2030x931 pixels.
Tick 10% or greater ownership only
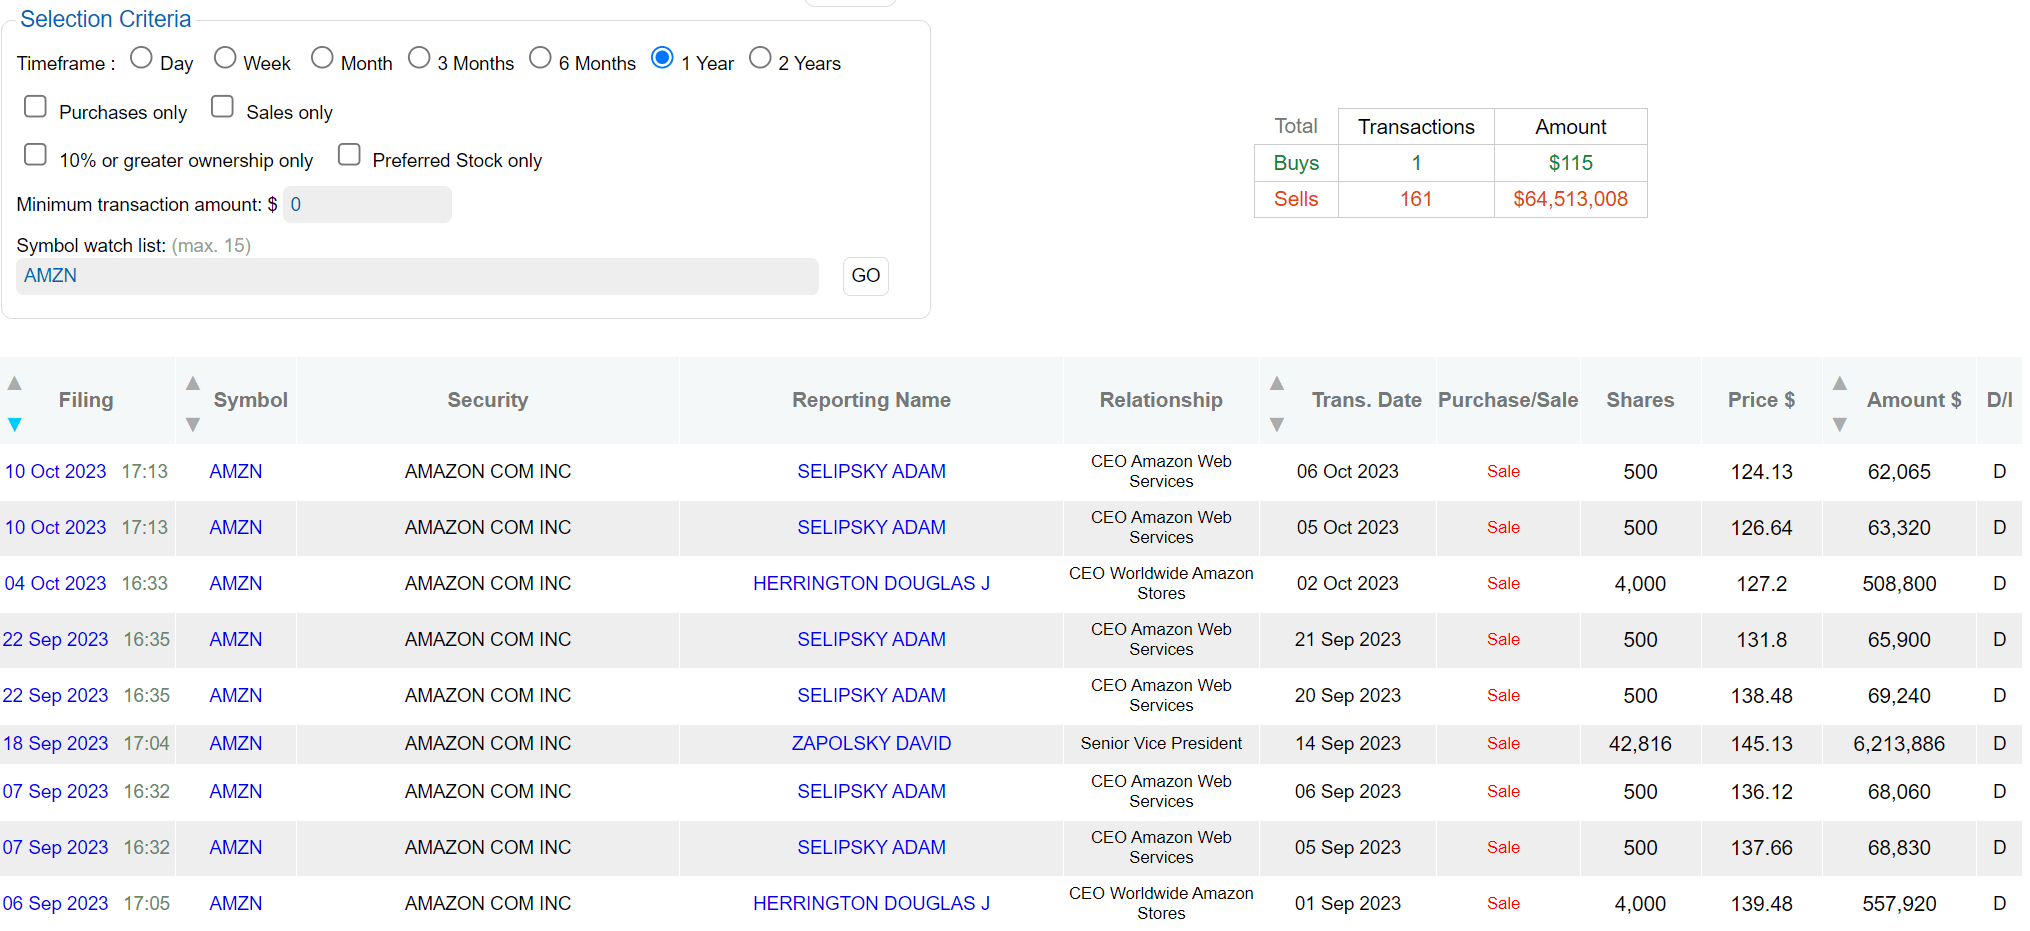[x=35, y=154]
